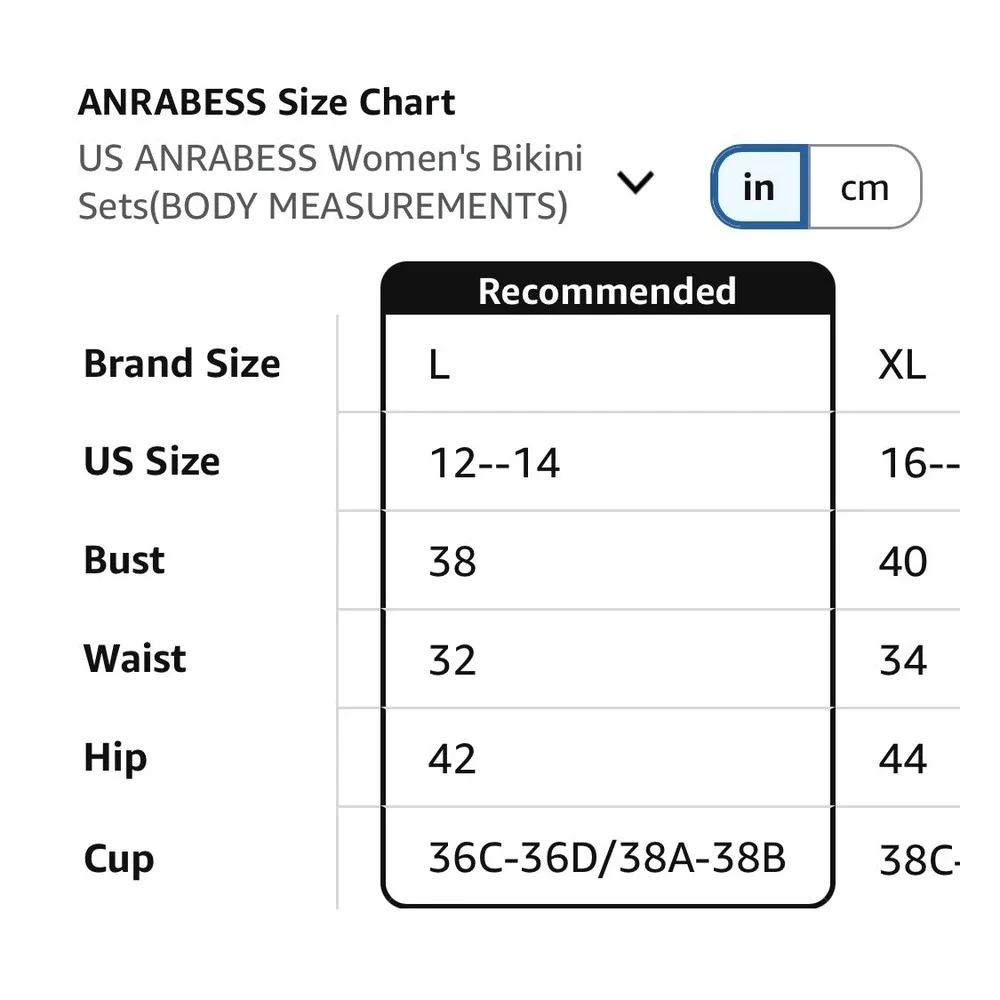Click the Waist row label
Viewport: 1000px width, 1000px height.
(135, 658)
